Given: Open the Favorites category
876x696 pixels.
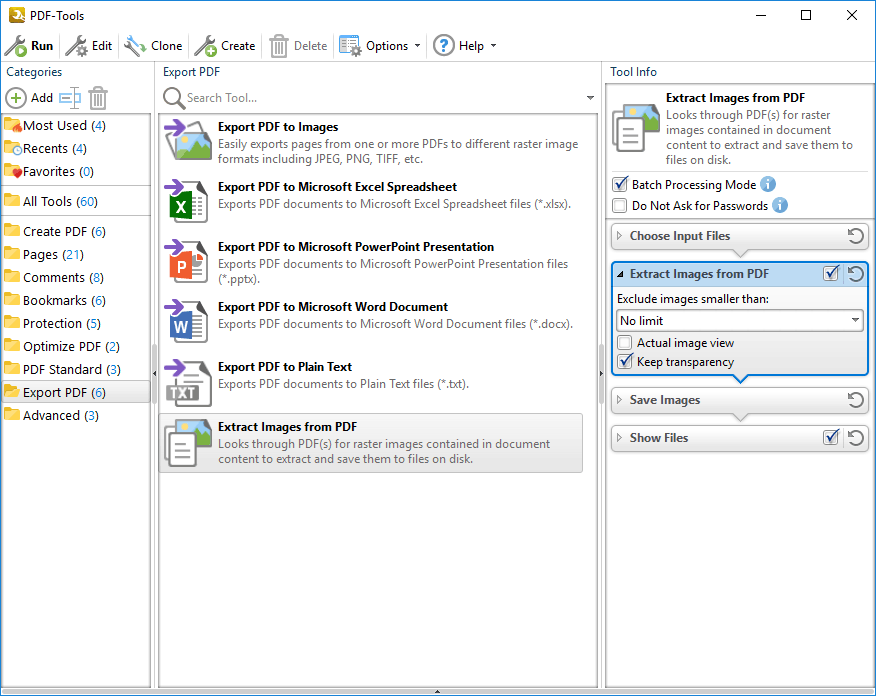Looking at the screenshot, I should tap(76, 171).
